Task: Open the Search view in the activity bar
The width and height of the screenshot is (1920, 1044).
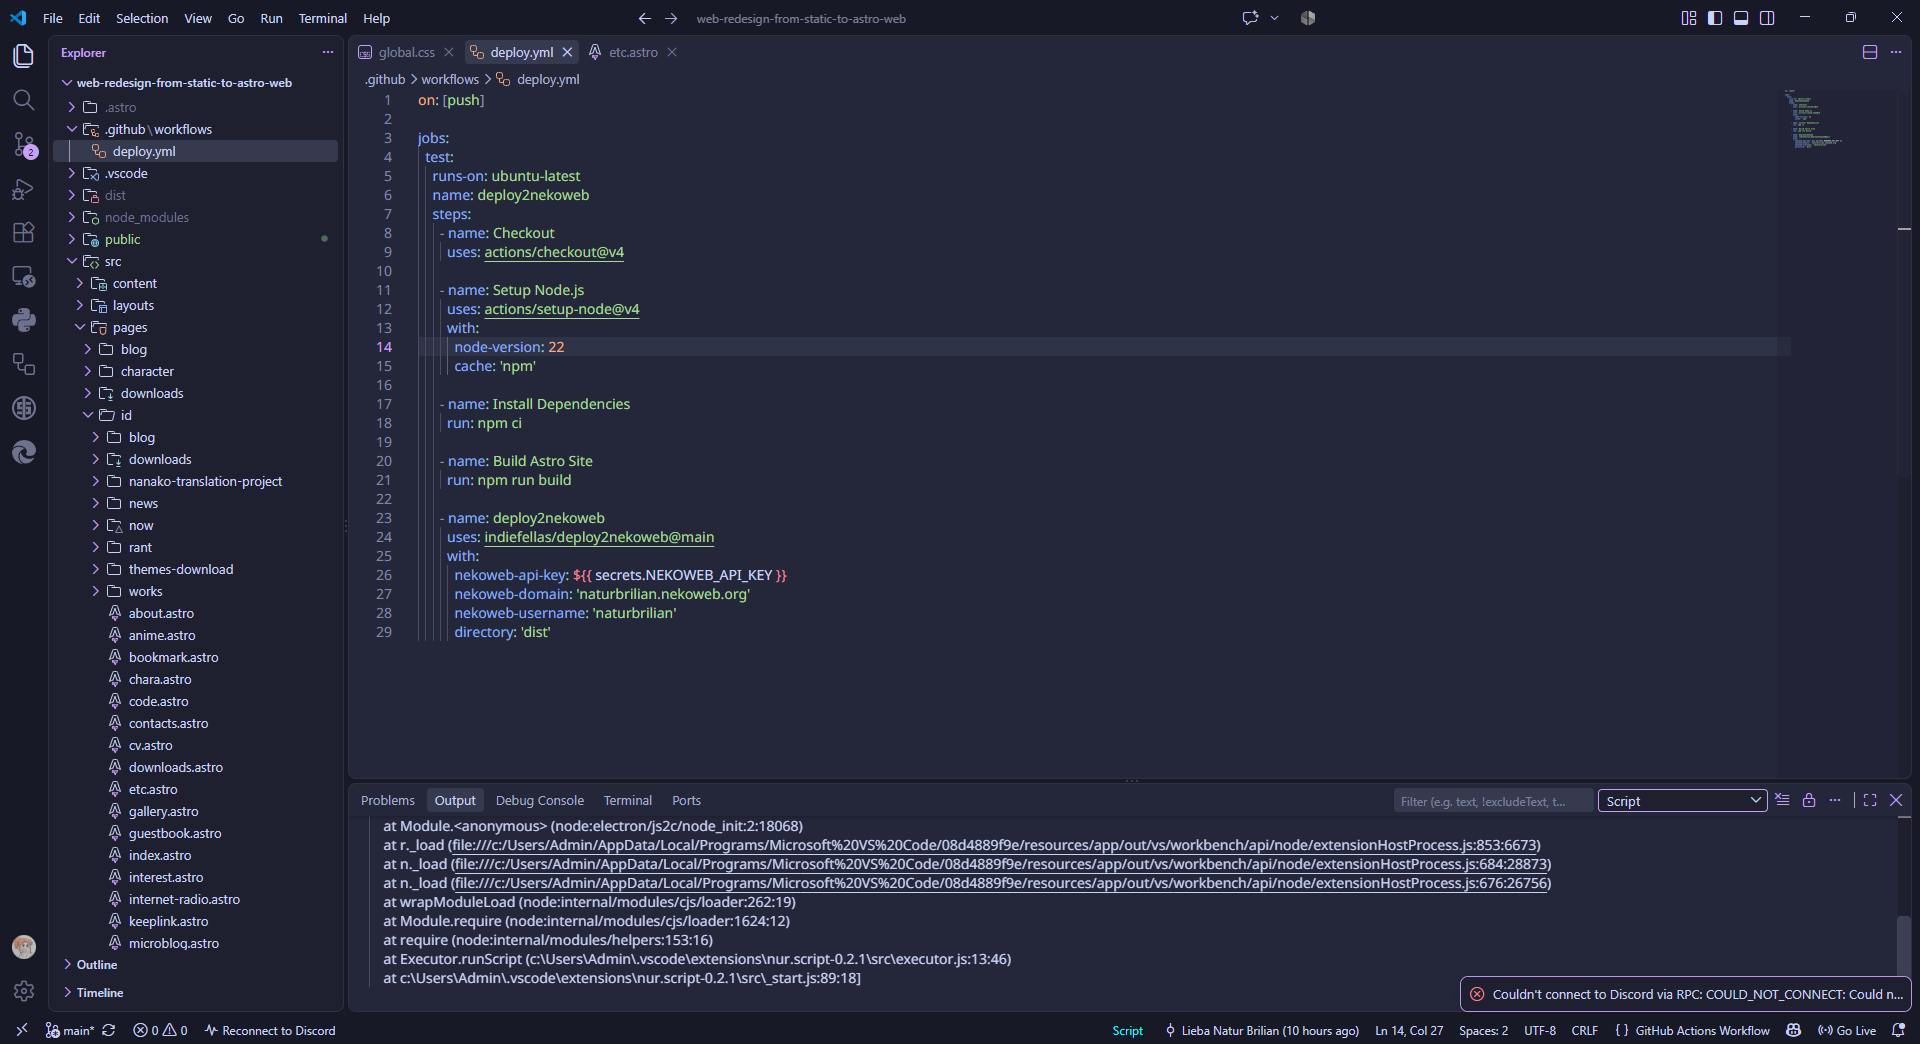Action: tap(23, 100)
